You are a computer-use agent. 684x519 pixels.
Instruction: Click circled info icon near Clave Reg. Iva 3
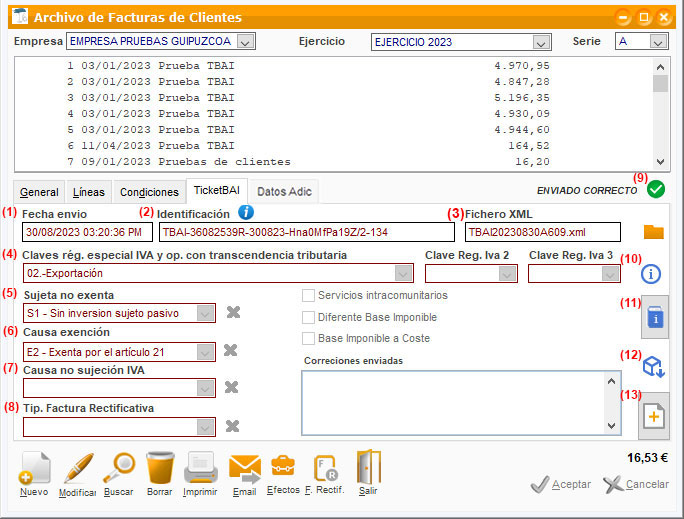coord(651,274)
